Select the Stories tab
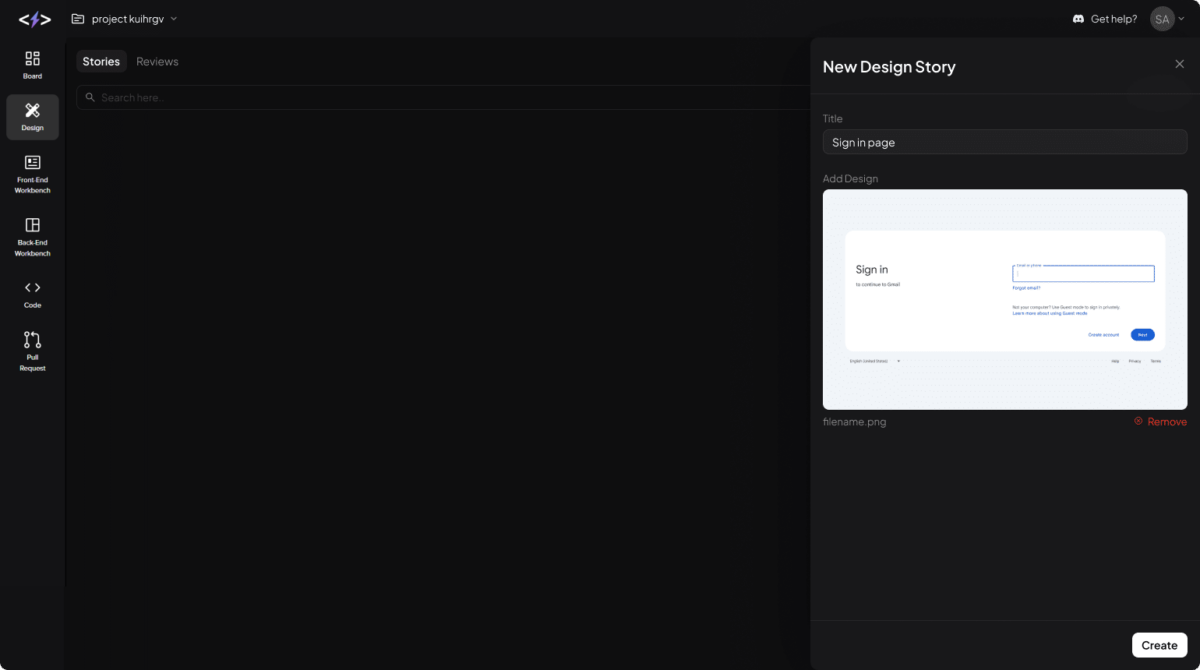 coord(101,61)
